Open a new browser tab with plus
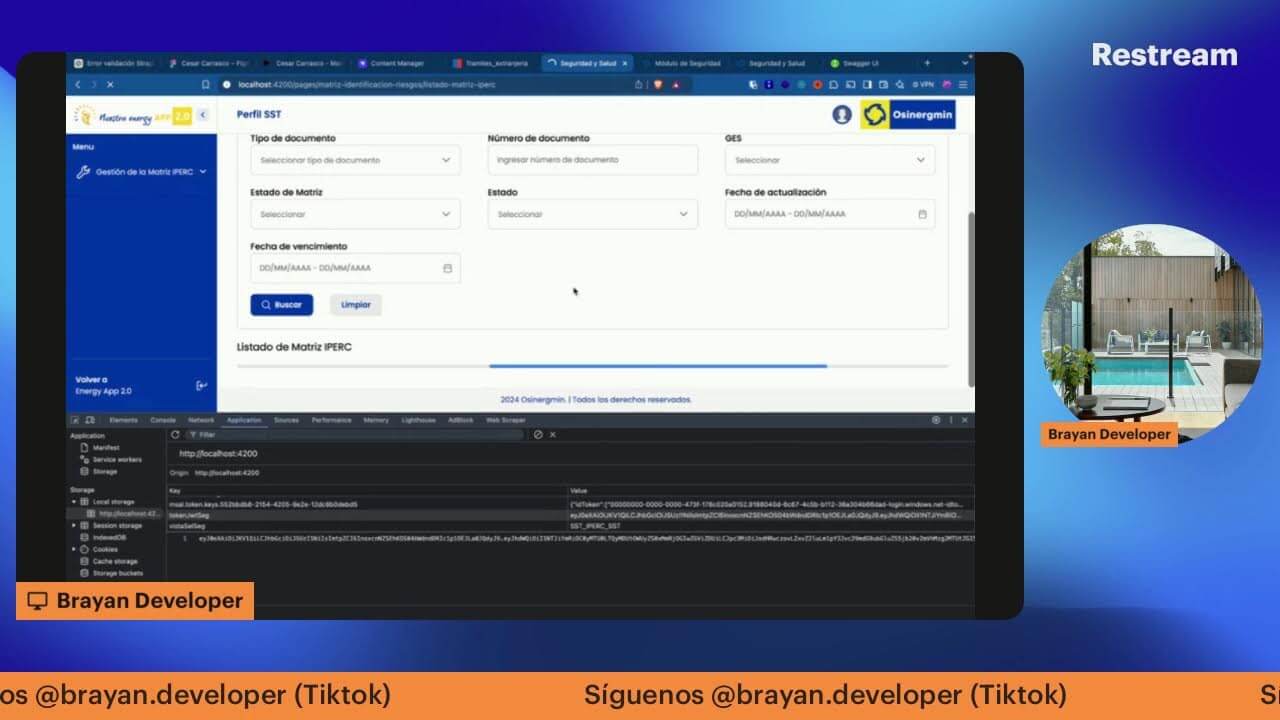 (926, 63)
